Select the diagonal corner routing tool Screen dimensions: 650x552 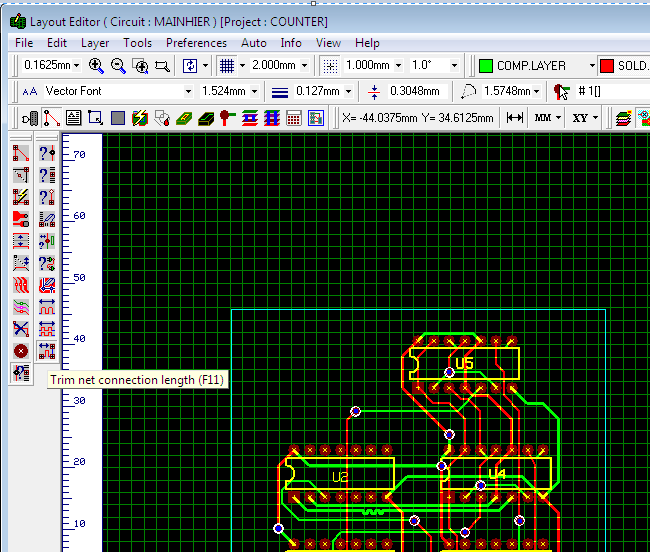[21, 175]
